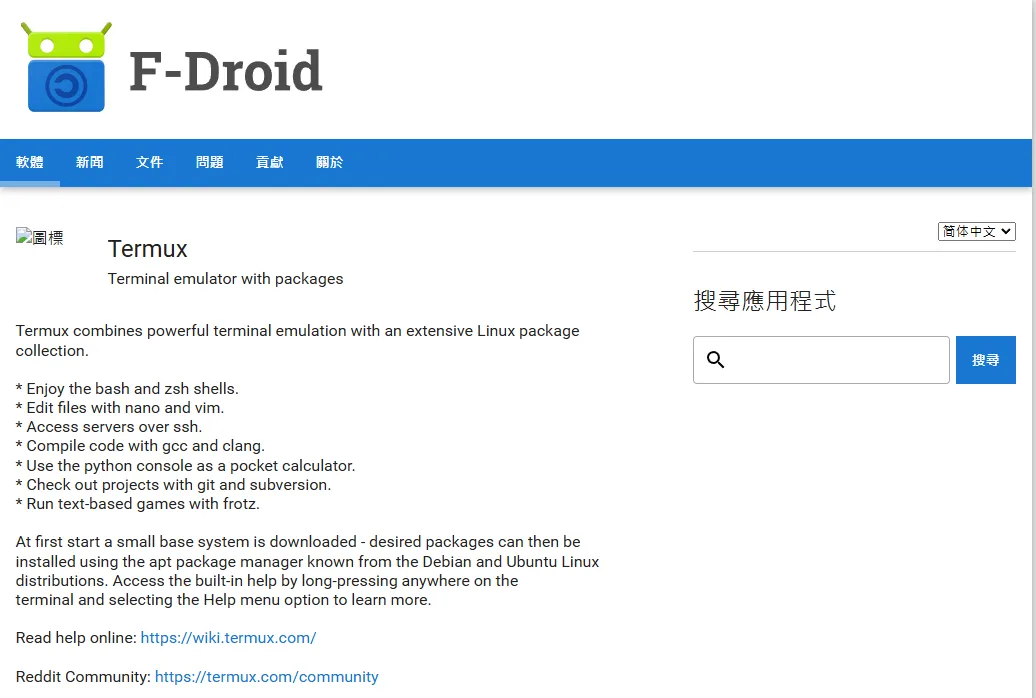1036x698 pixels.
Task: Expand the 简体中文 language dropdown
Action: pos(977,231)
